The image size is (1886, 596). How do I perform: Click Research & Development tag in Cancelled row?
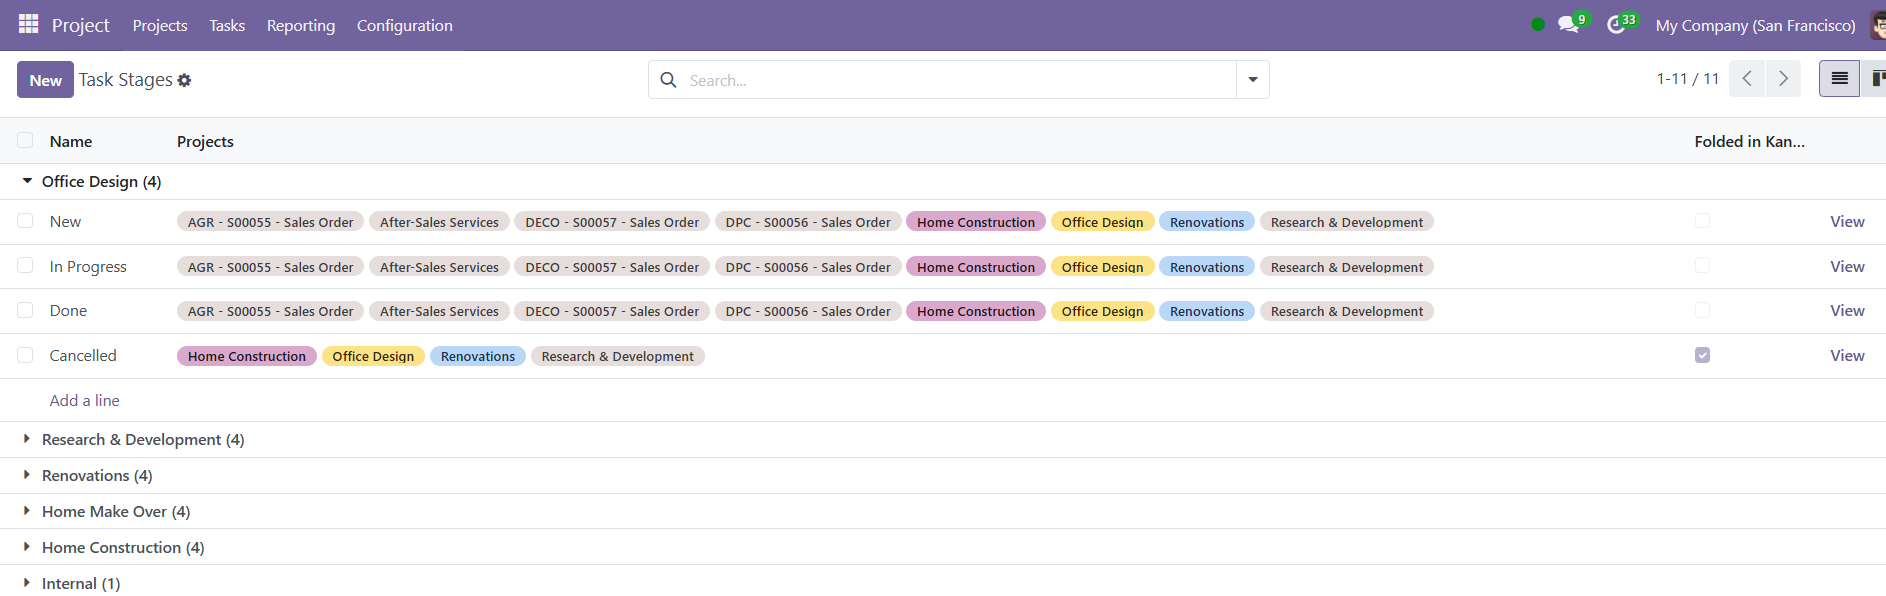617,356
